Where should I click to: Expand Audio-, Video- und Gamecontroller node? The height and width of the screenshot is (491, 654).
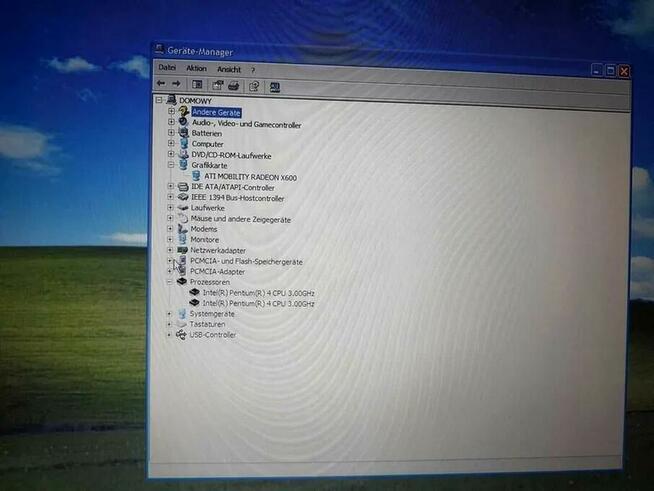click(171, 122)
